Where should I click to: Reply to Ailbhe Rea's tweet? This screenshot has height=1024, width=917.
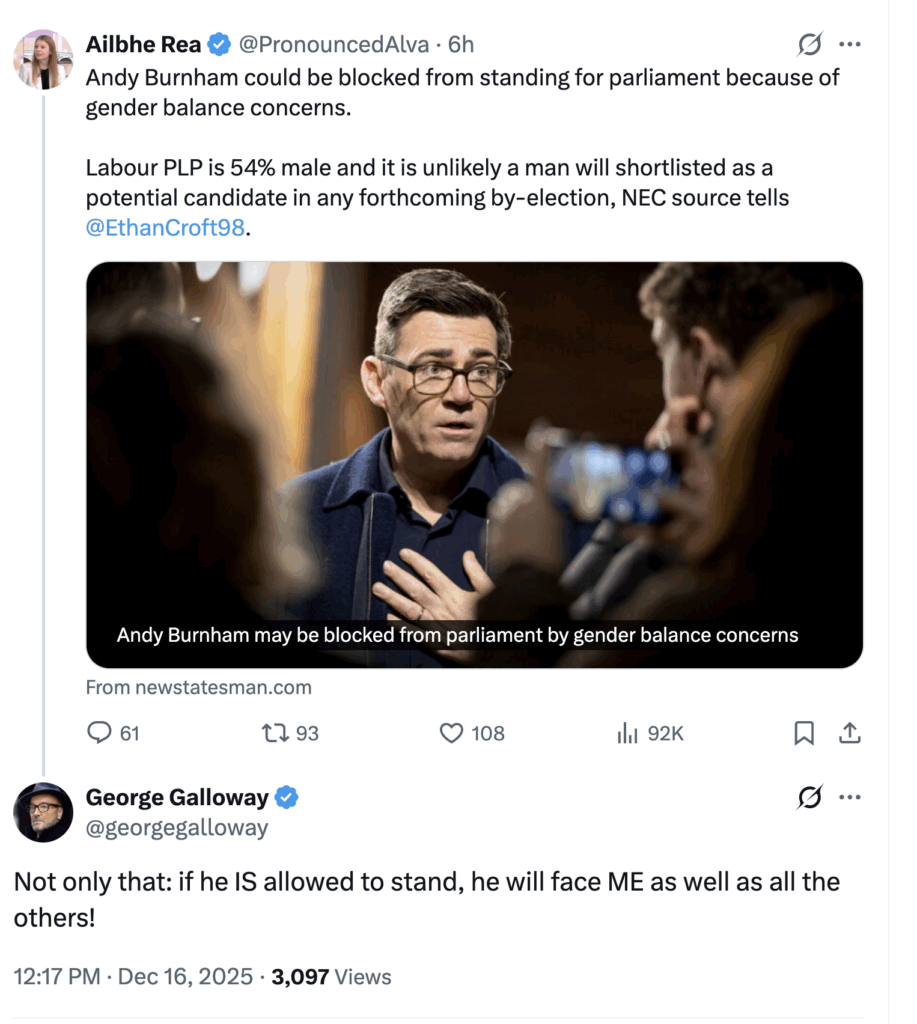click(100, 734)
